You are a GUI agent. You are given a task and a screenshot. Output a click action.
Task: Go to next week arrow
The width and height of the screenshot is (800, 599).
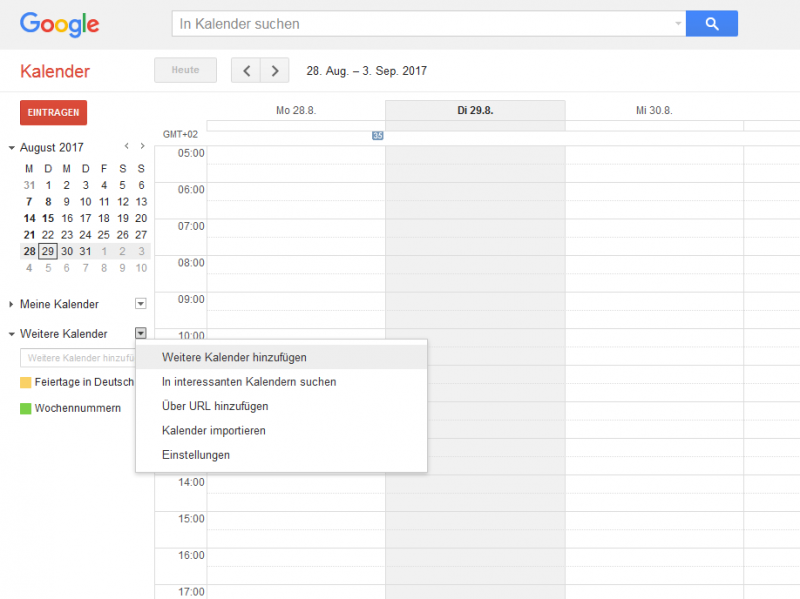click(x=274, y=70)
